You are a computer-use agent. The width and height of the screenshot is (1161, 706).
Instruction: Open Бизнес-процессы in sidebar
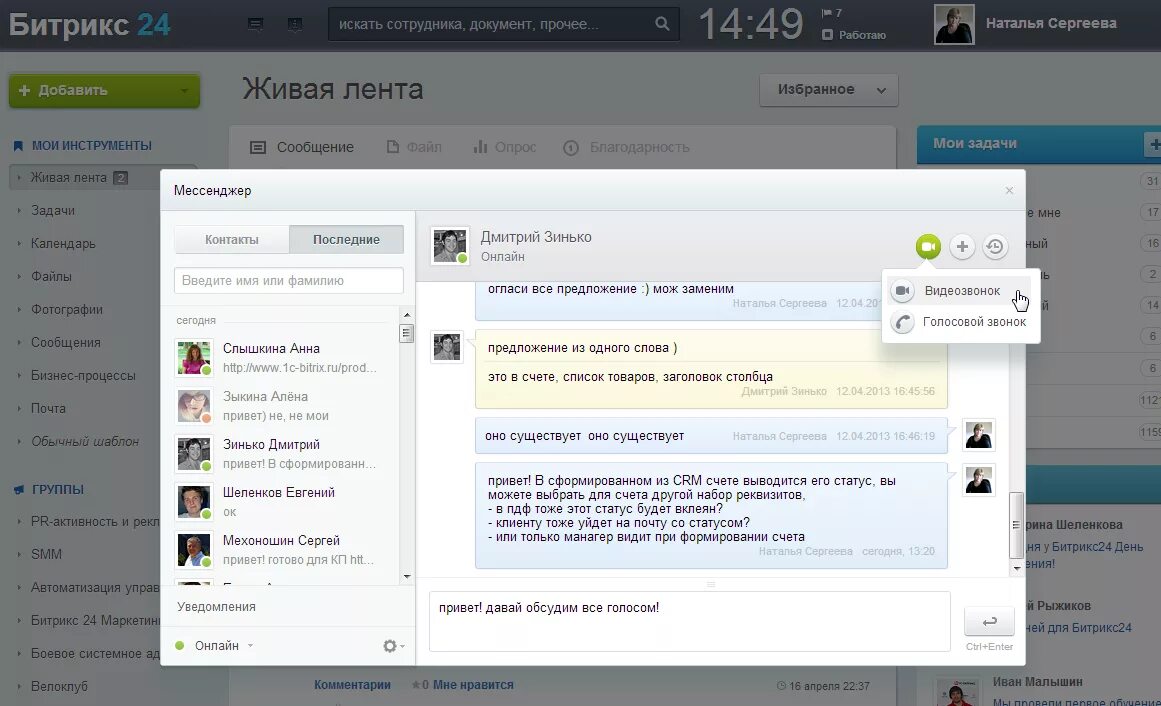tap(83, 376)
